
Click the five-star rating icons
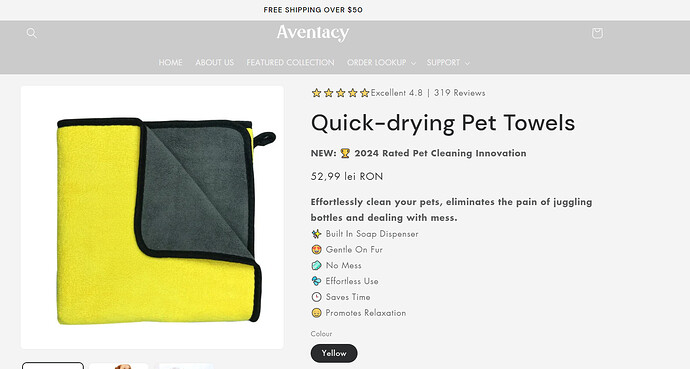coord(340,93)
